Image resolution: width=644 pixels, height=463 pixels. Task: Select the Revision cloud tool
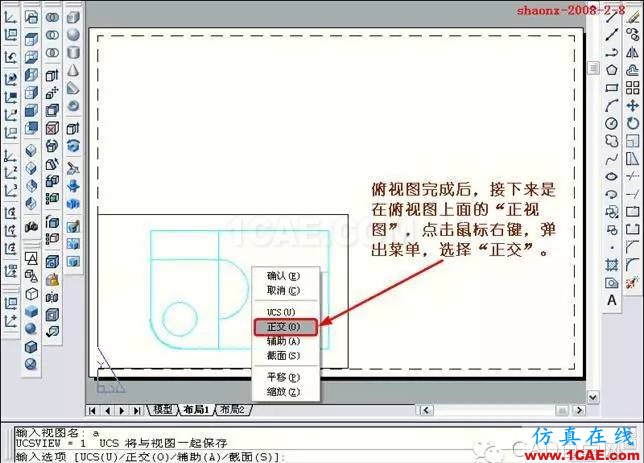(x=612, y=141)
